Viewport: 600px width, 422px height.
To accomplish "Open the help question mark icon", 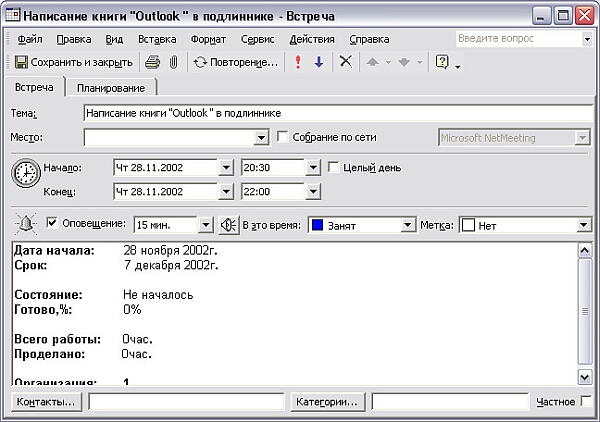I will pos(442,62).
